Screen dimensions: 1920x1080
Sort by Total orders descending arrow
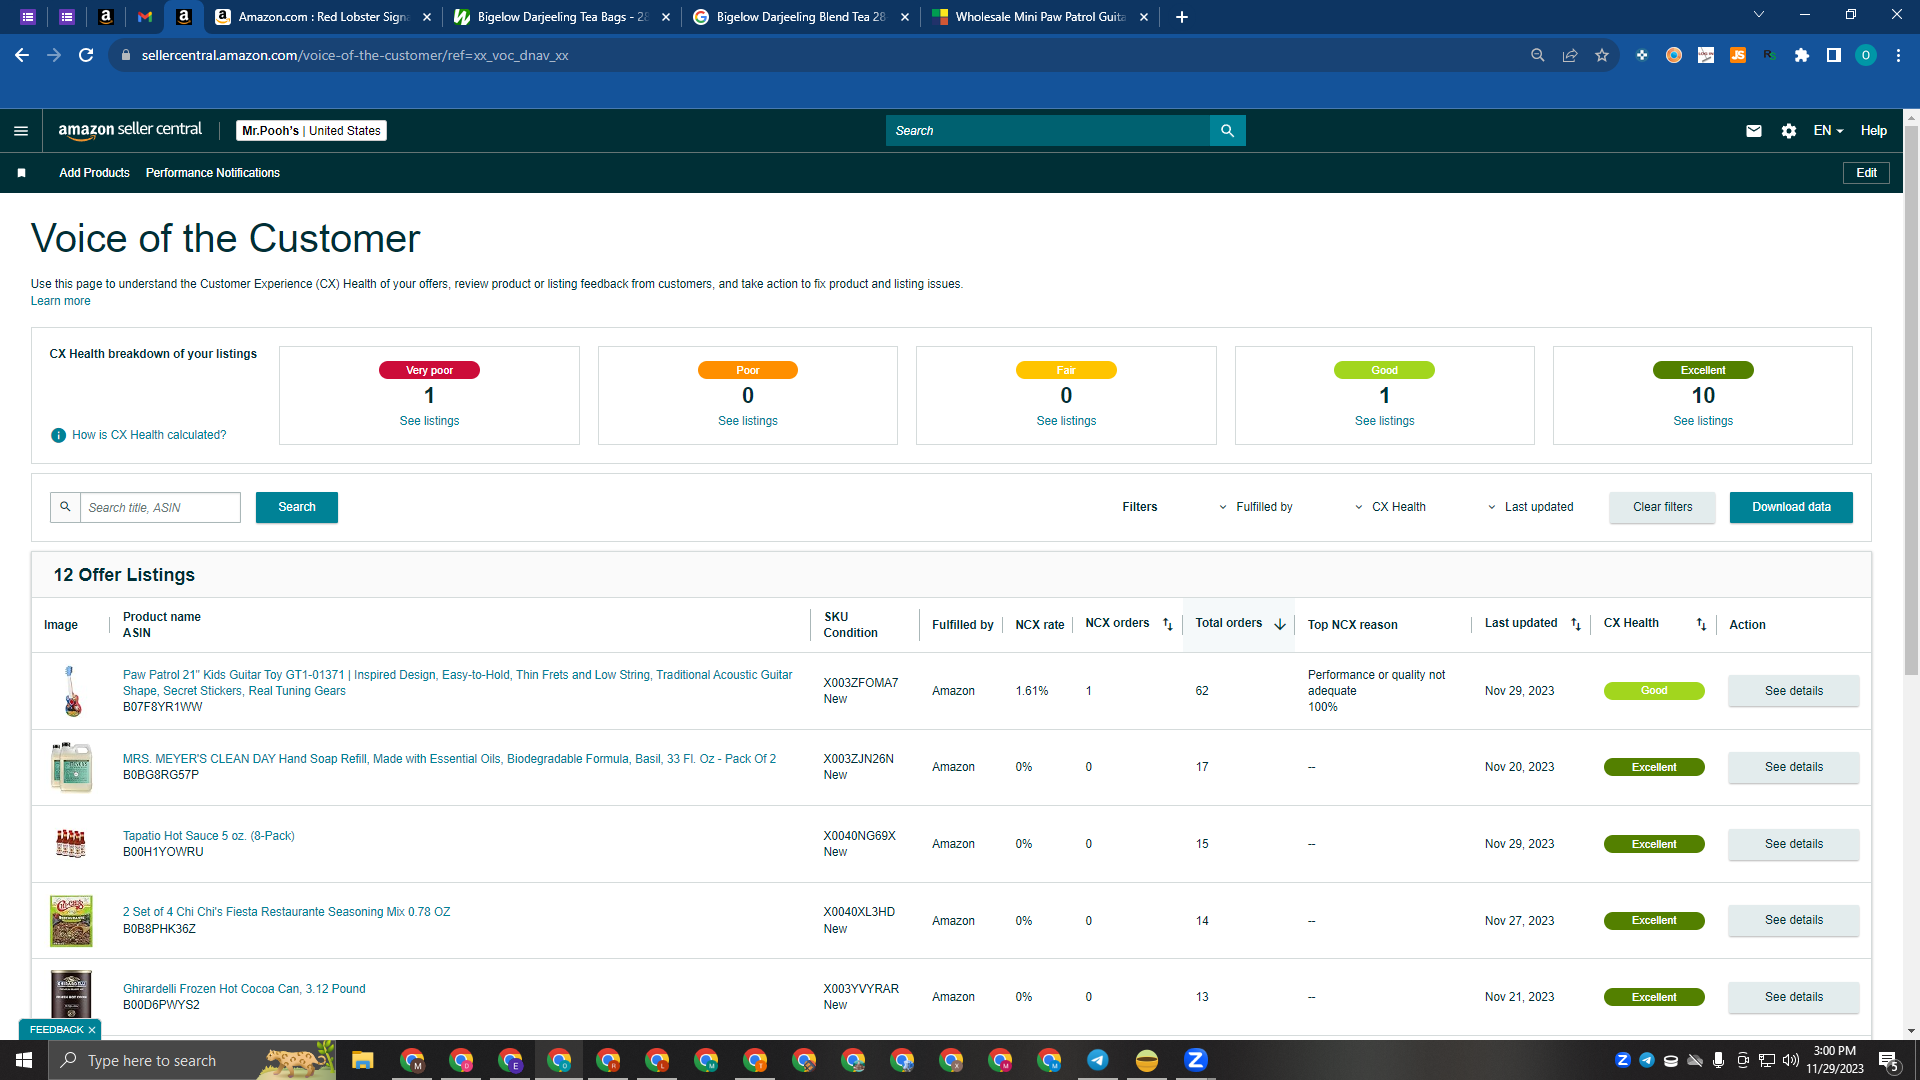[x=1279, y=624]
